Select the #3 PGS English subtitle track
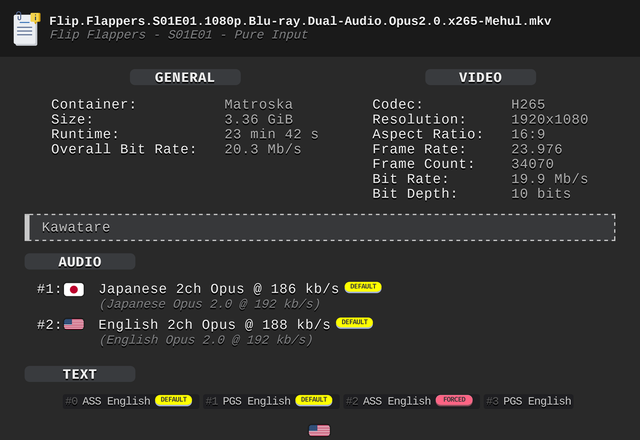This screenshot has height=440, width=640. point(529,401)
